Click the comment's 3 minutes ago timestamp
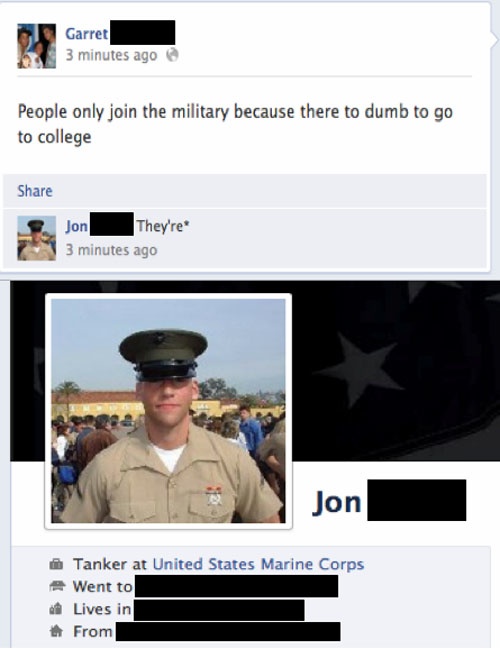 point(111,250)
